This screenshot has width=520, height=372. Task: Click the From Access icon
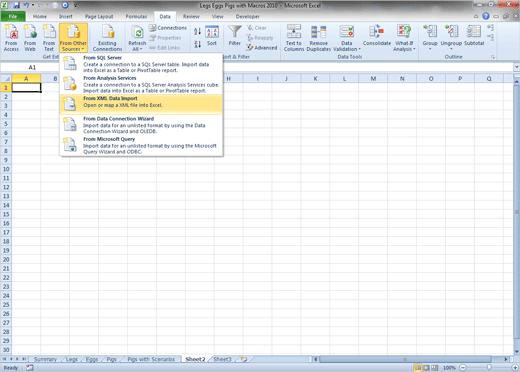click(x=11, y=38)
